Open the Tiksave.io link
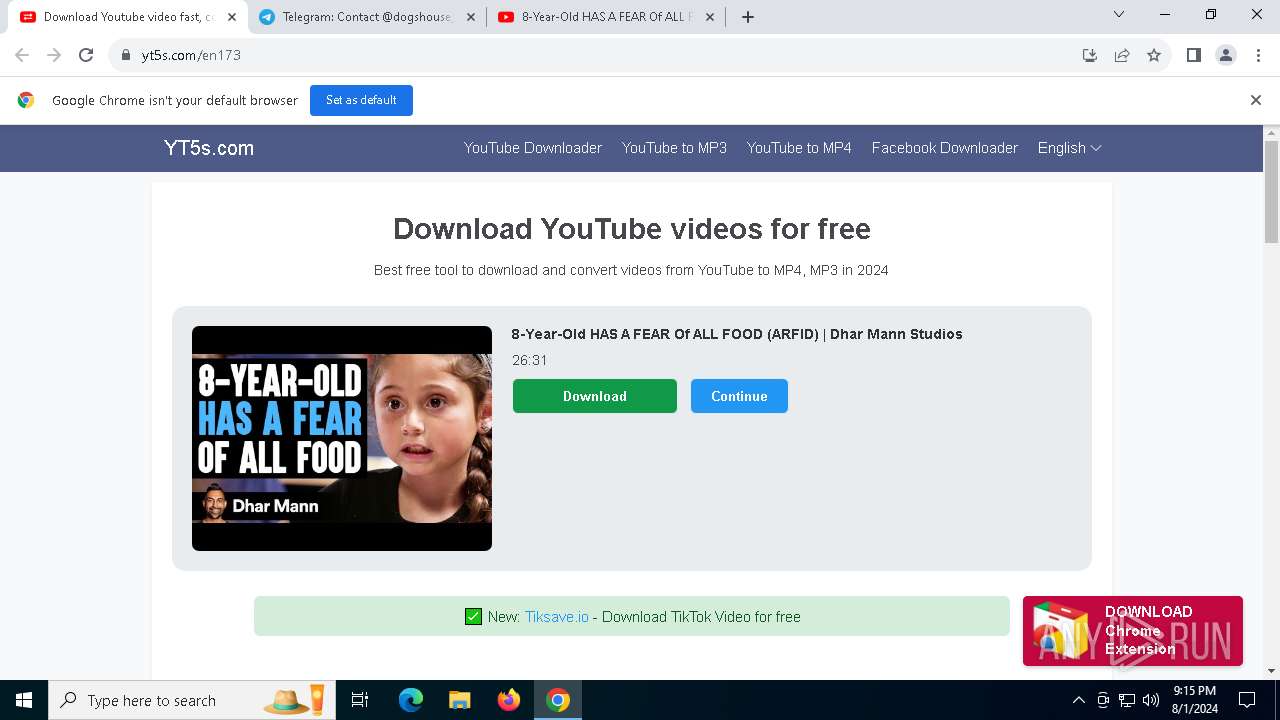The width and height of the screenshot is (1280, 720). point(556,617)
